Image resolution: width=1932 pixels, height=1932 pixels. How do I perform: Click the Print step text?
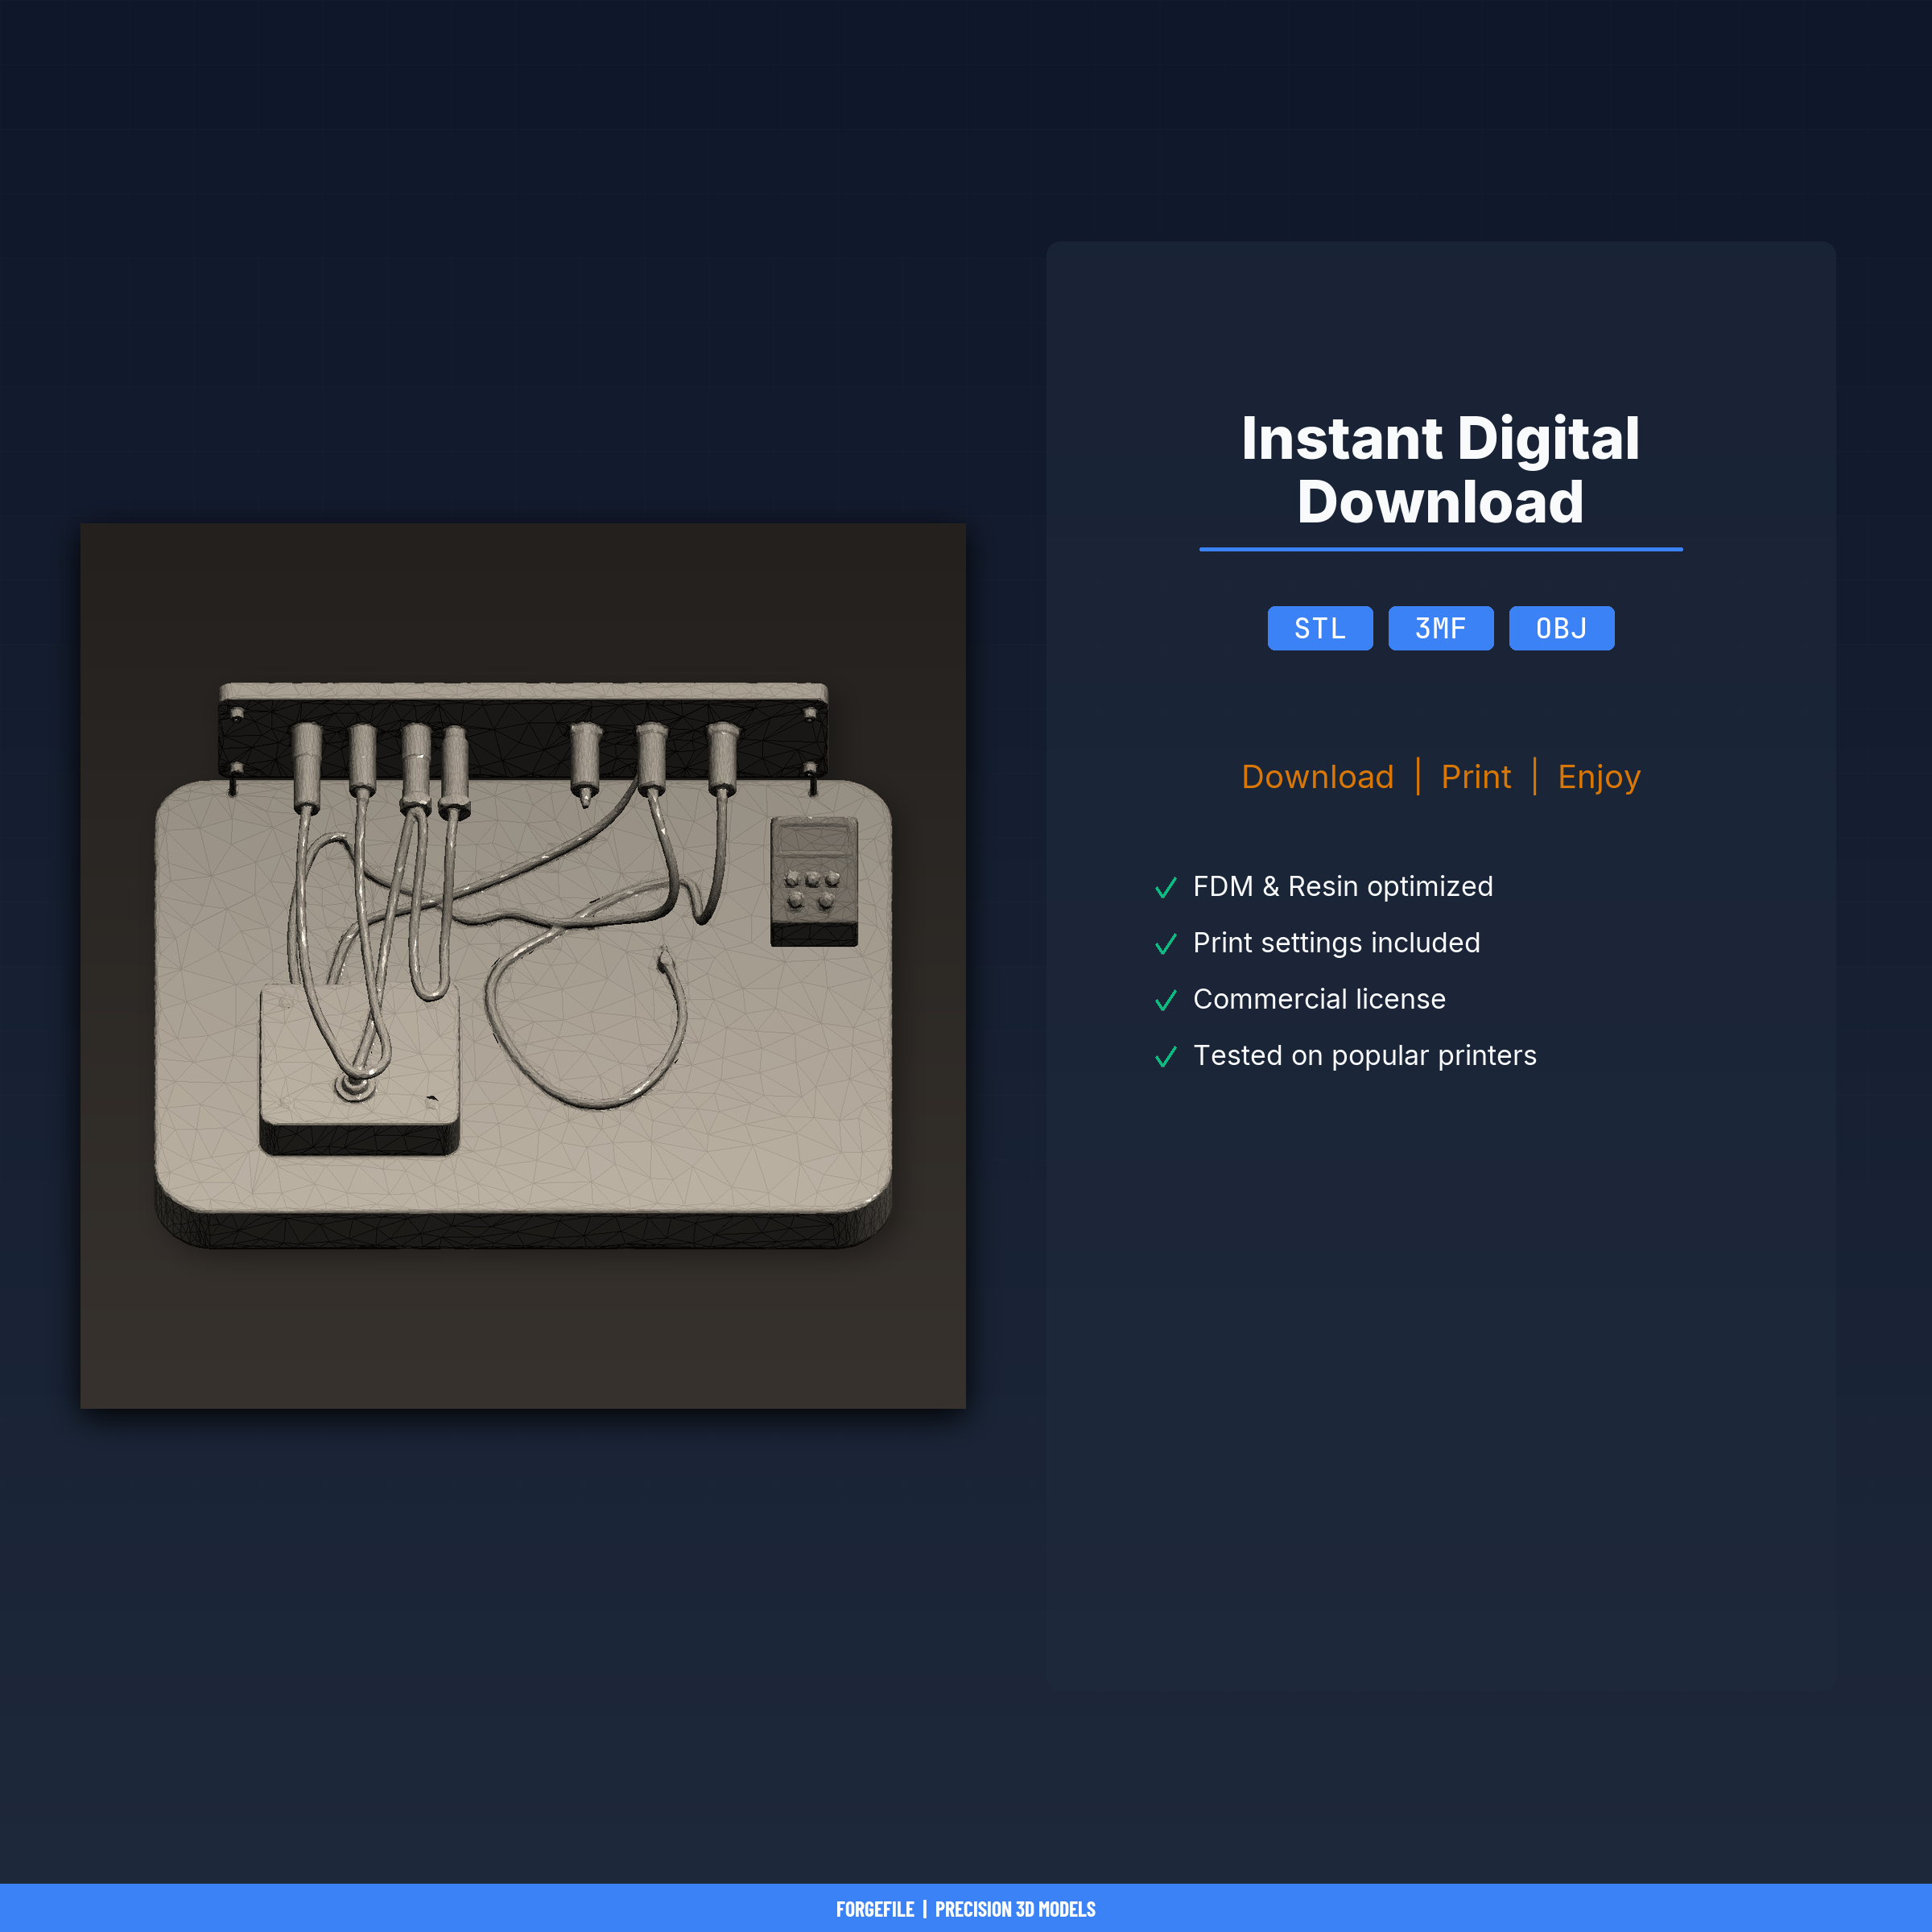pos(1476,777)
